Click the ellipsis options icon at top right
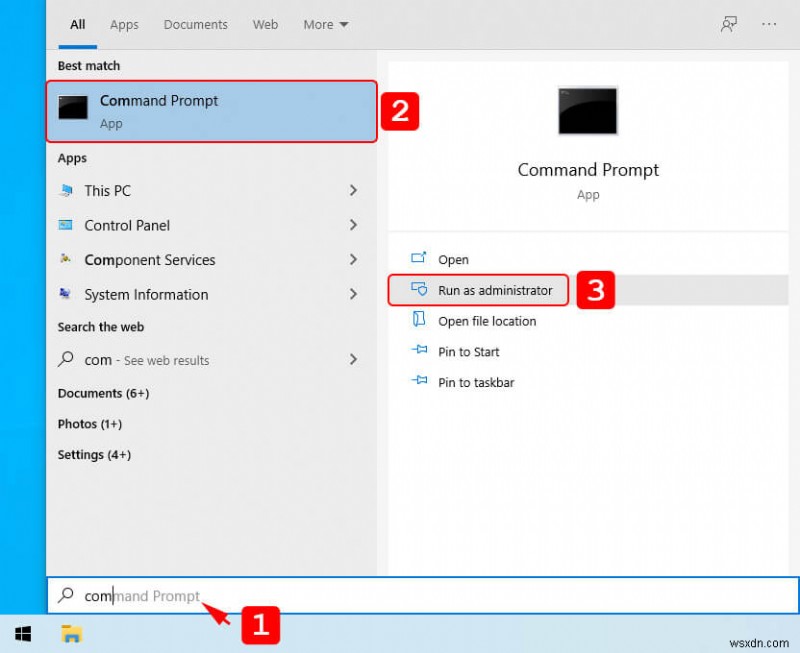The width and height of the screenshot is (800, 653). pos(767,23)
